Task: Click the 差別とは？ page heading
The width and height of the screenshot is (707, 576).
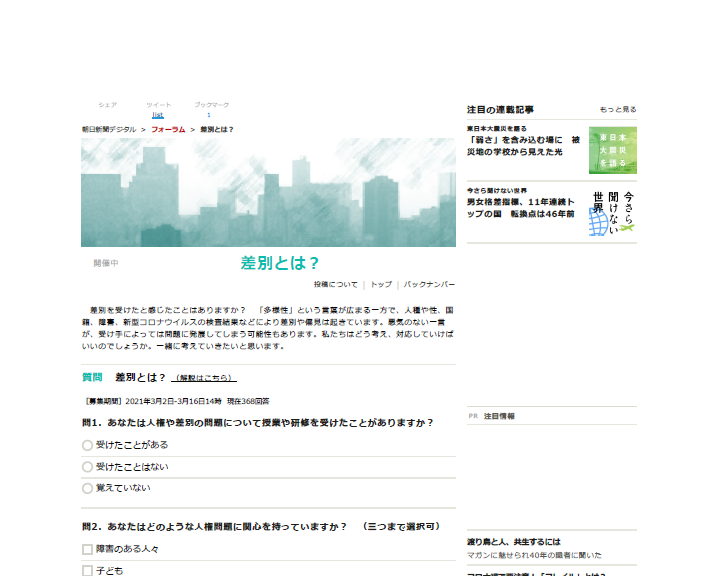Action: (x=280, y=263)
